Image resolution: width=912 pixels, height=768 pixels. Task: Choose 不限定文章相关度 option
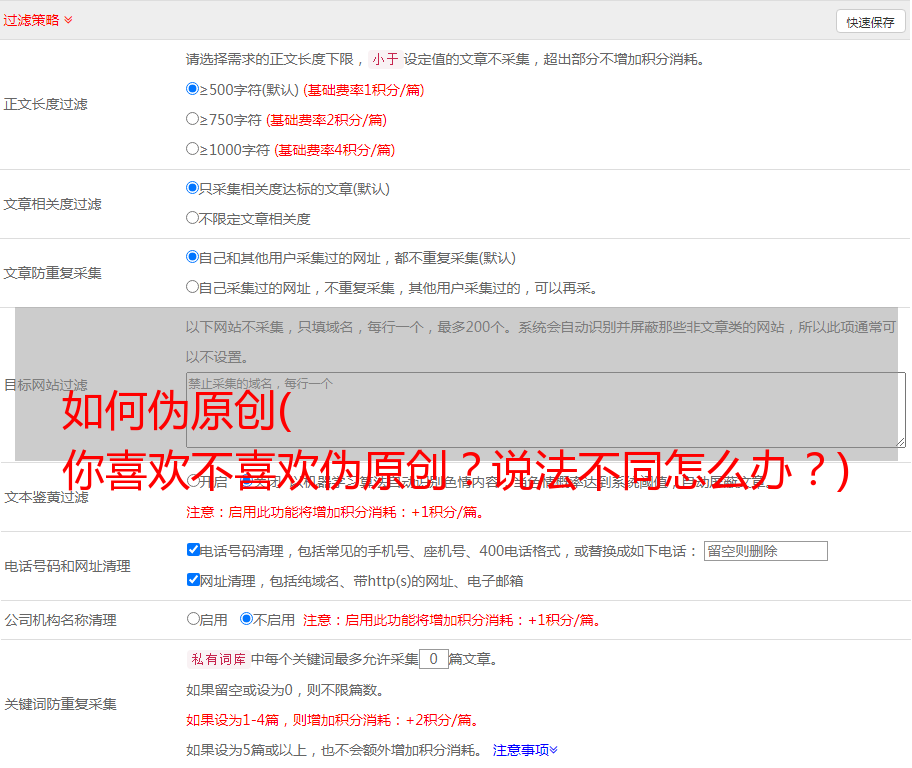tap(192, 218)
